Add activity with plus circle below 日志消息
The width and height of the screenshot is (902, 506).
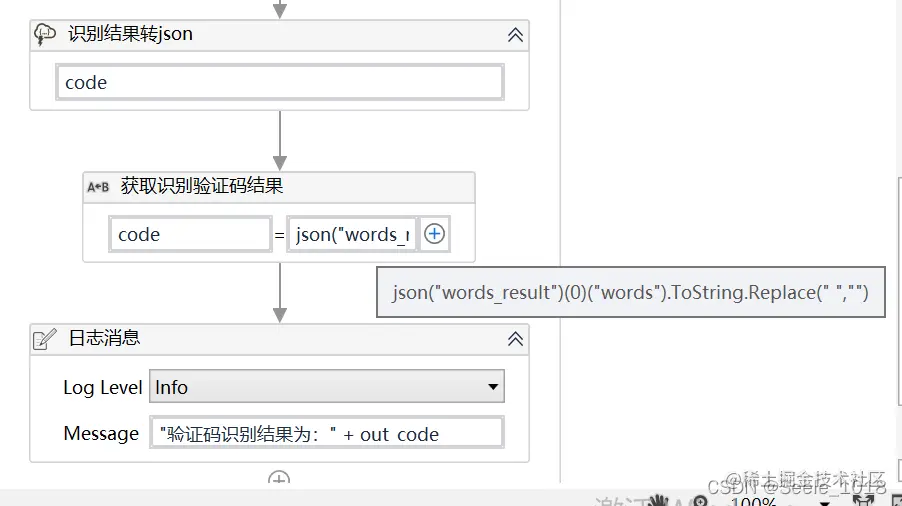(x=279, y=478)
